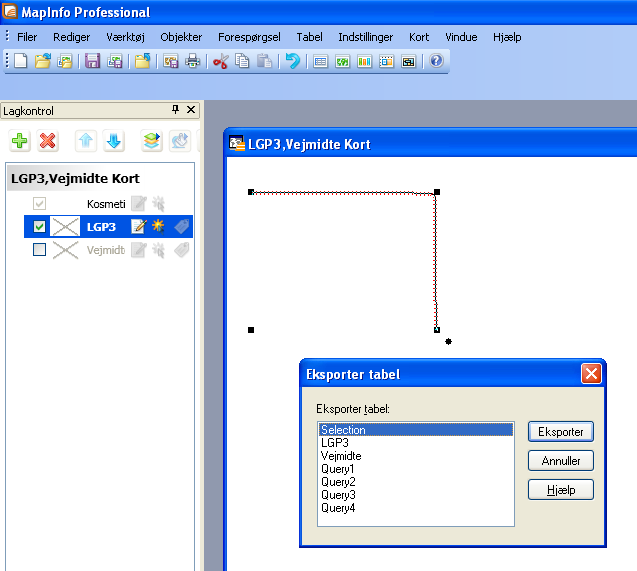
Task: Click the Save Workspace toolbar icon
Action: [x=115, y=61]
